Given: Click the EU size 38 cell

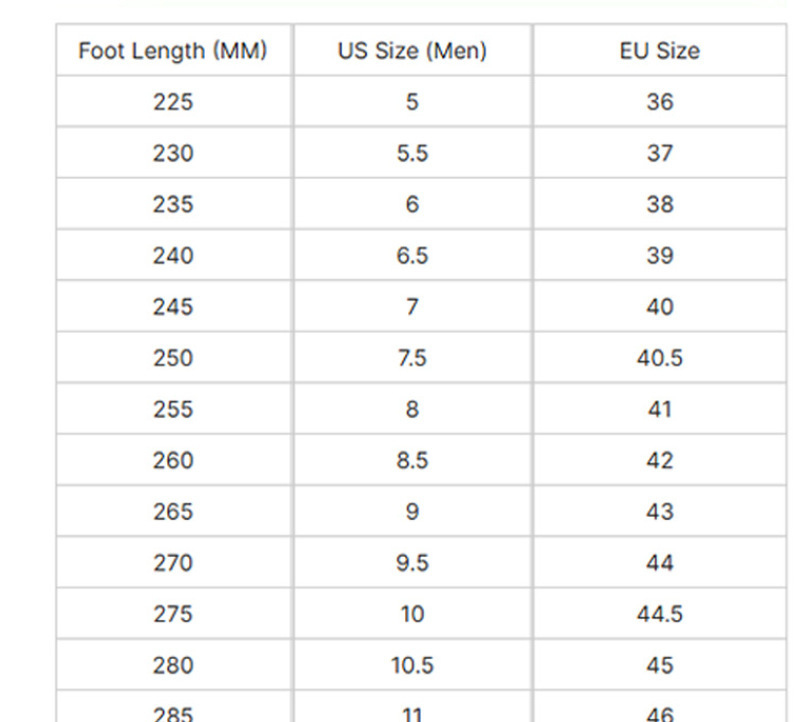Looking at the screenshot, I should click(659, 204).
